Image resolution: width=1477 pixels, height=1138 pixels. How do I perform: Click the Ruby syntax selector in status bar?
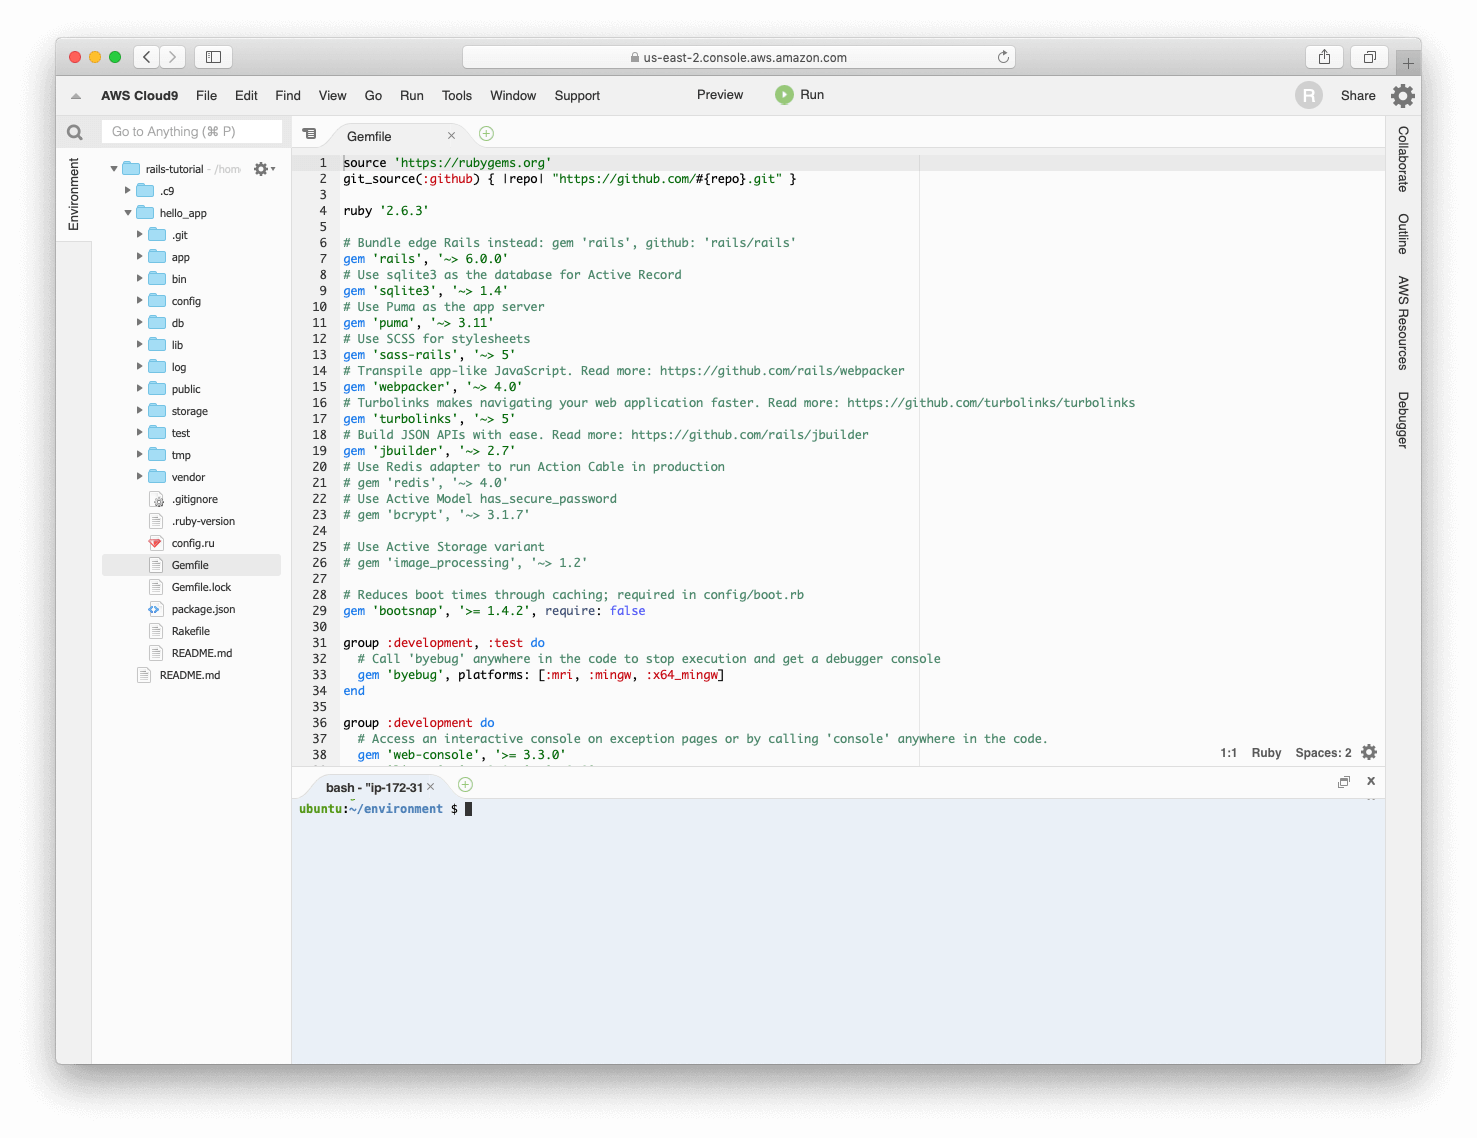(x=1266, y=753)
